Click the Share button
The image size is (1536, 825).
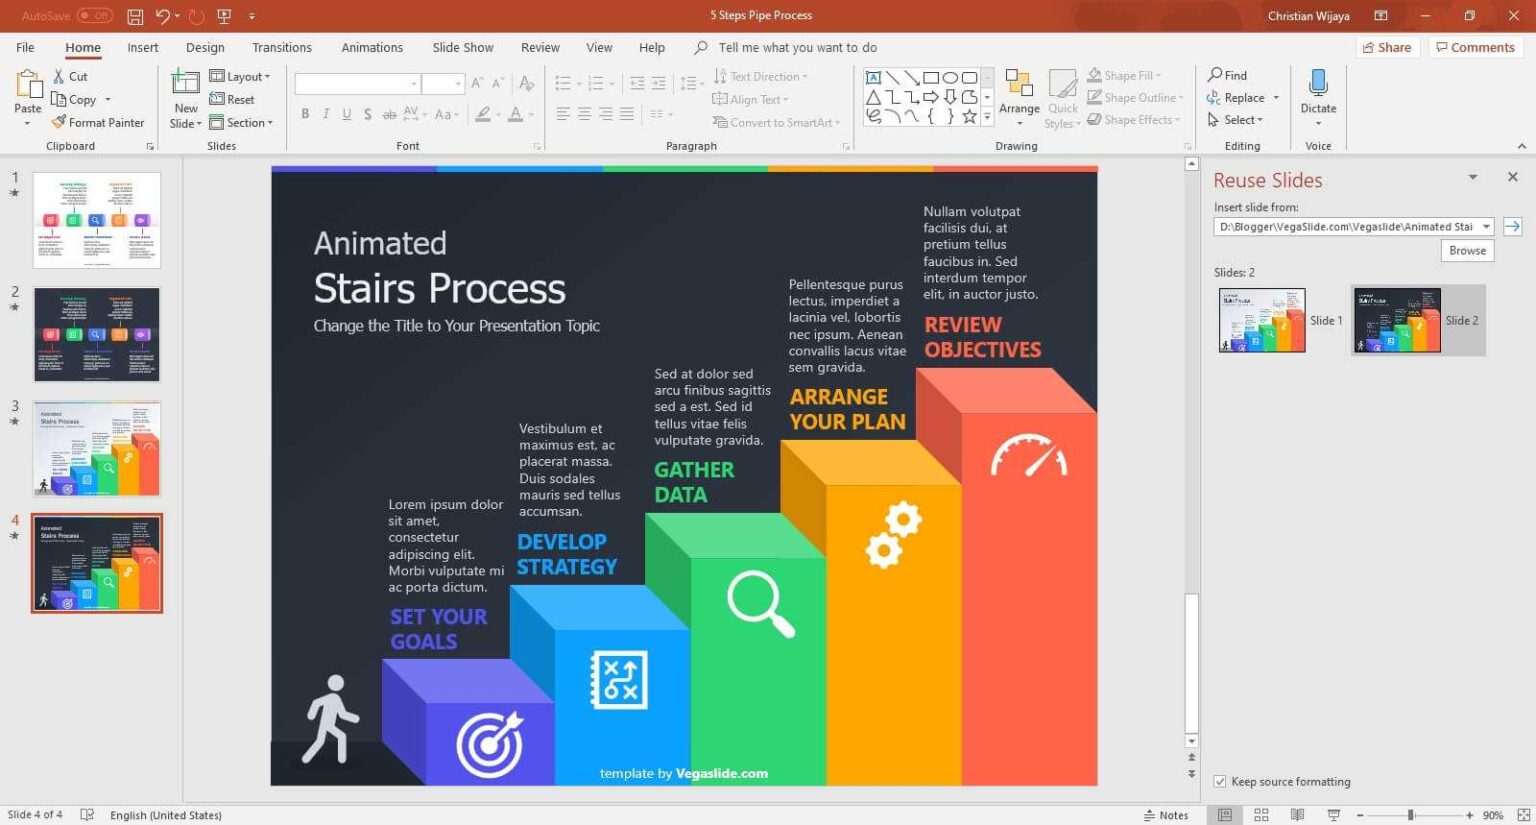(x=1386, y=47)
